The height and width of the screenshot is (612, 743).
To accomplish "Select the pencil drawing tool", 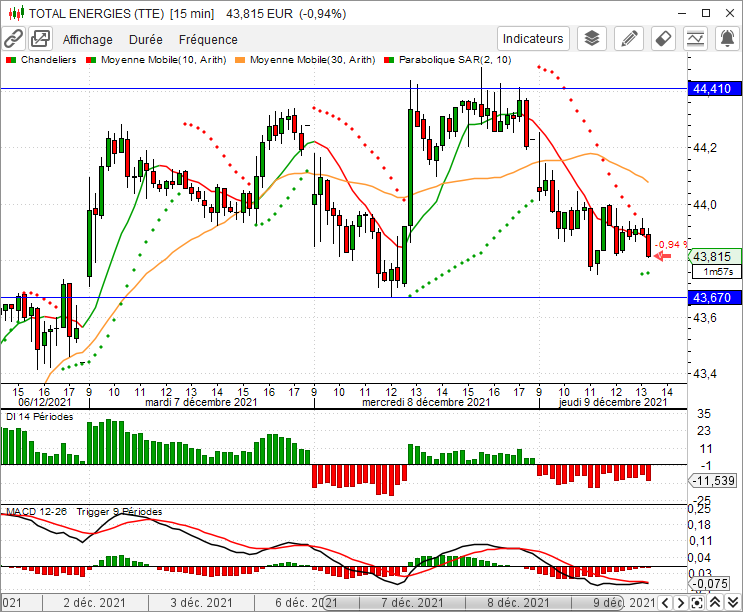I will tap(629, 39).
